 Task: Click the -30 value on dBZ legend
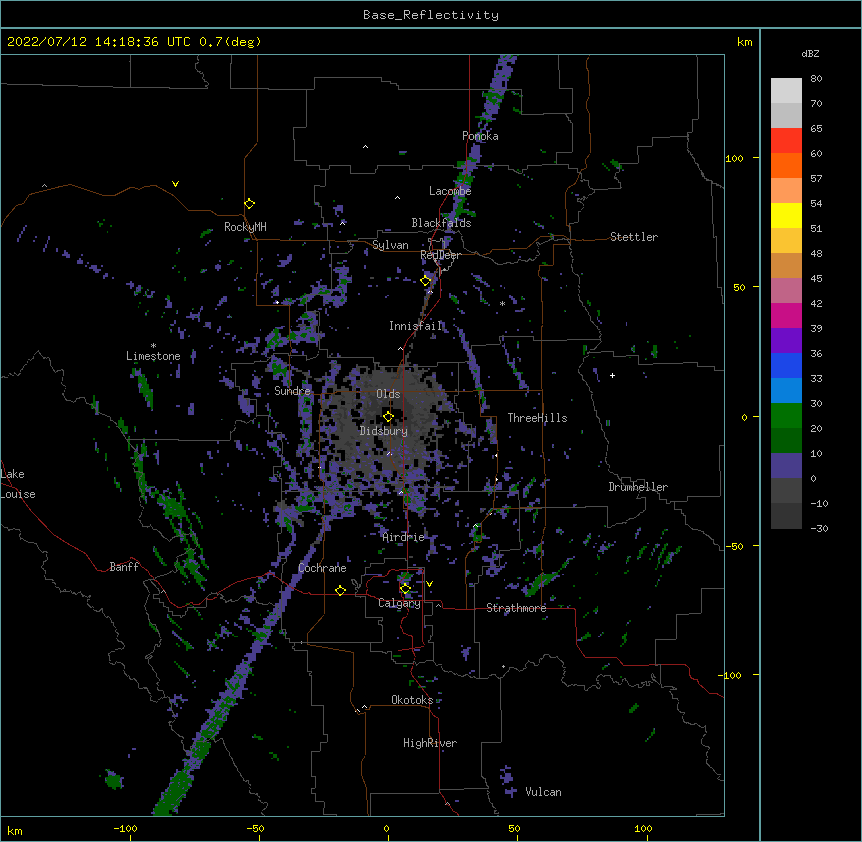pyautogui.click(x=819, y=529)
